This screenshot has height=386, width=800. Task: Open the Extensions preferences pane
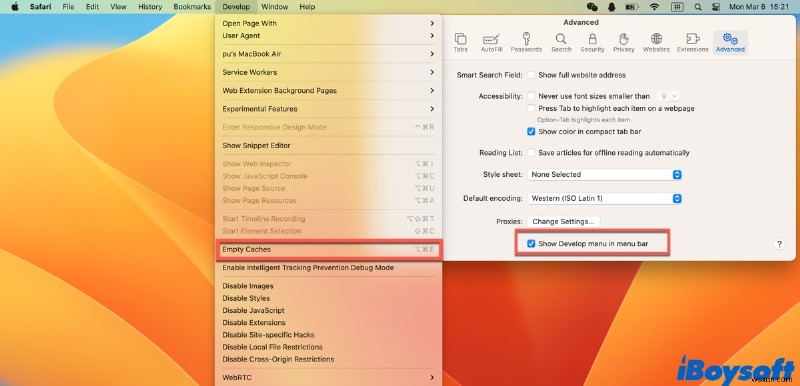point(692,43)
